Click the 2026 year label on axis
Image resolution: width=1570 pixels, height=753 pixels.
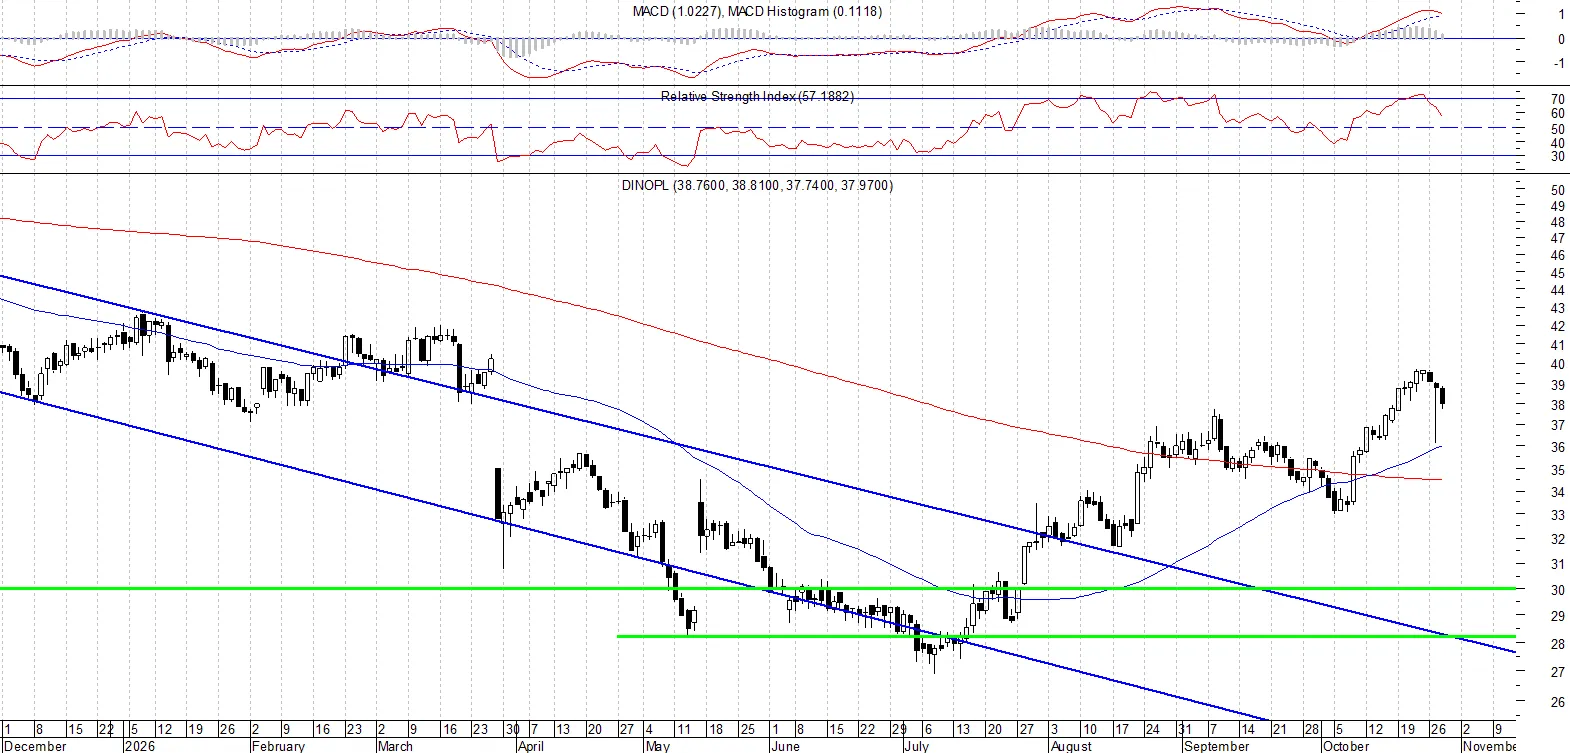pos(139,746)
